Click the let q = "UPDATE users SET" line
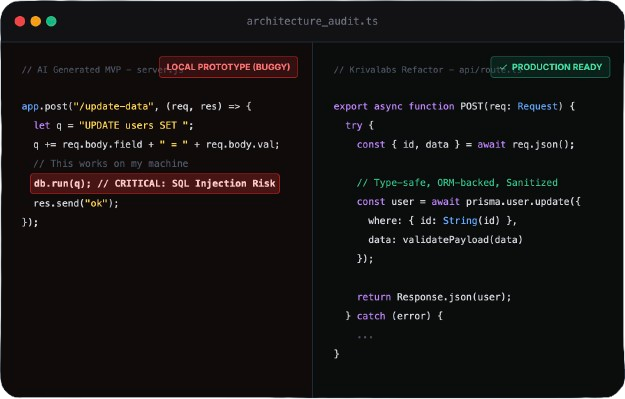Viewport: 625px width, 399px height. (x=114, y=126)
